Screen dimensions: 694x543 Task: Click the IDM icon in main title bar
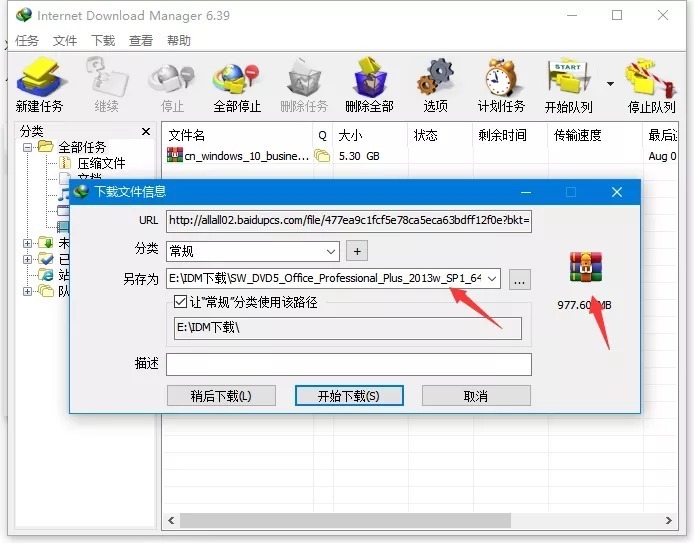pyautogui.click(x=24, y=15)
